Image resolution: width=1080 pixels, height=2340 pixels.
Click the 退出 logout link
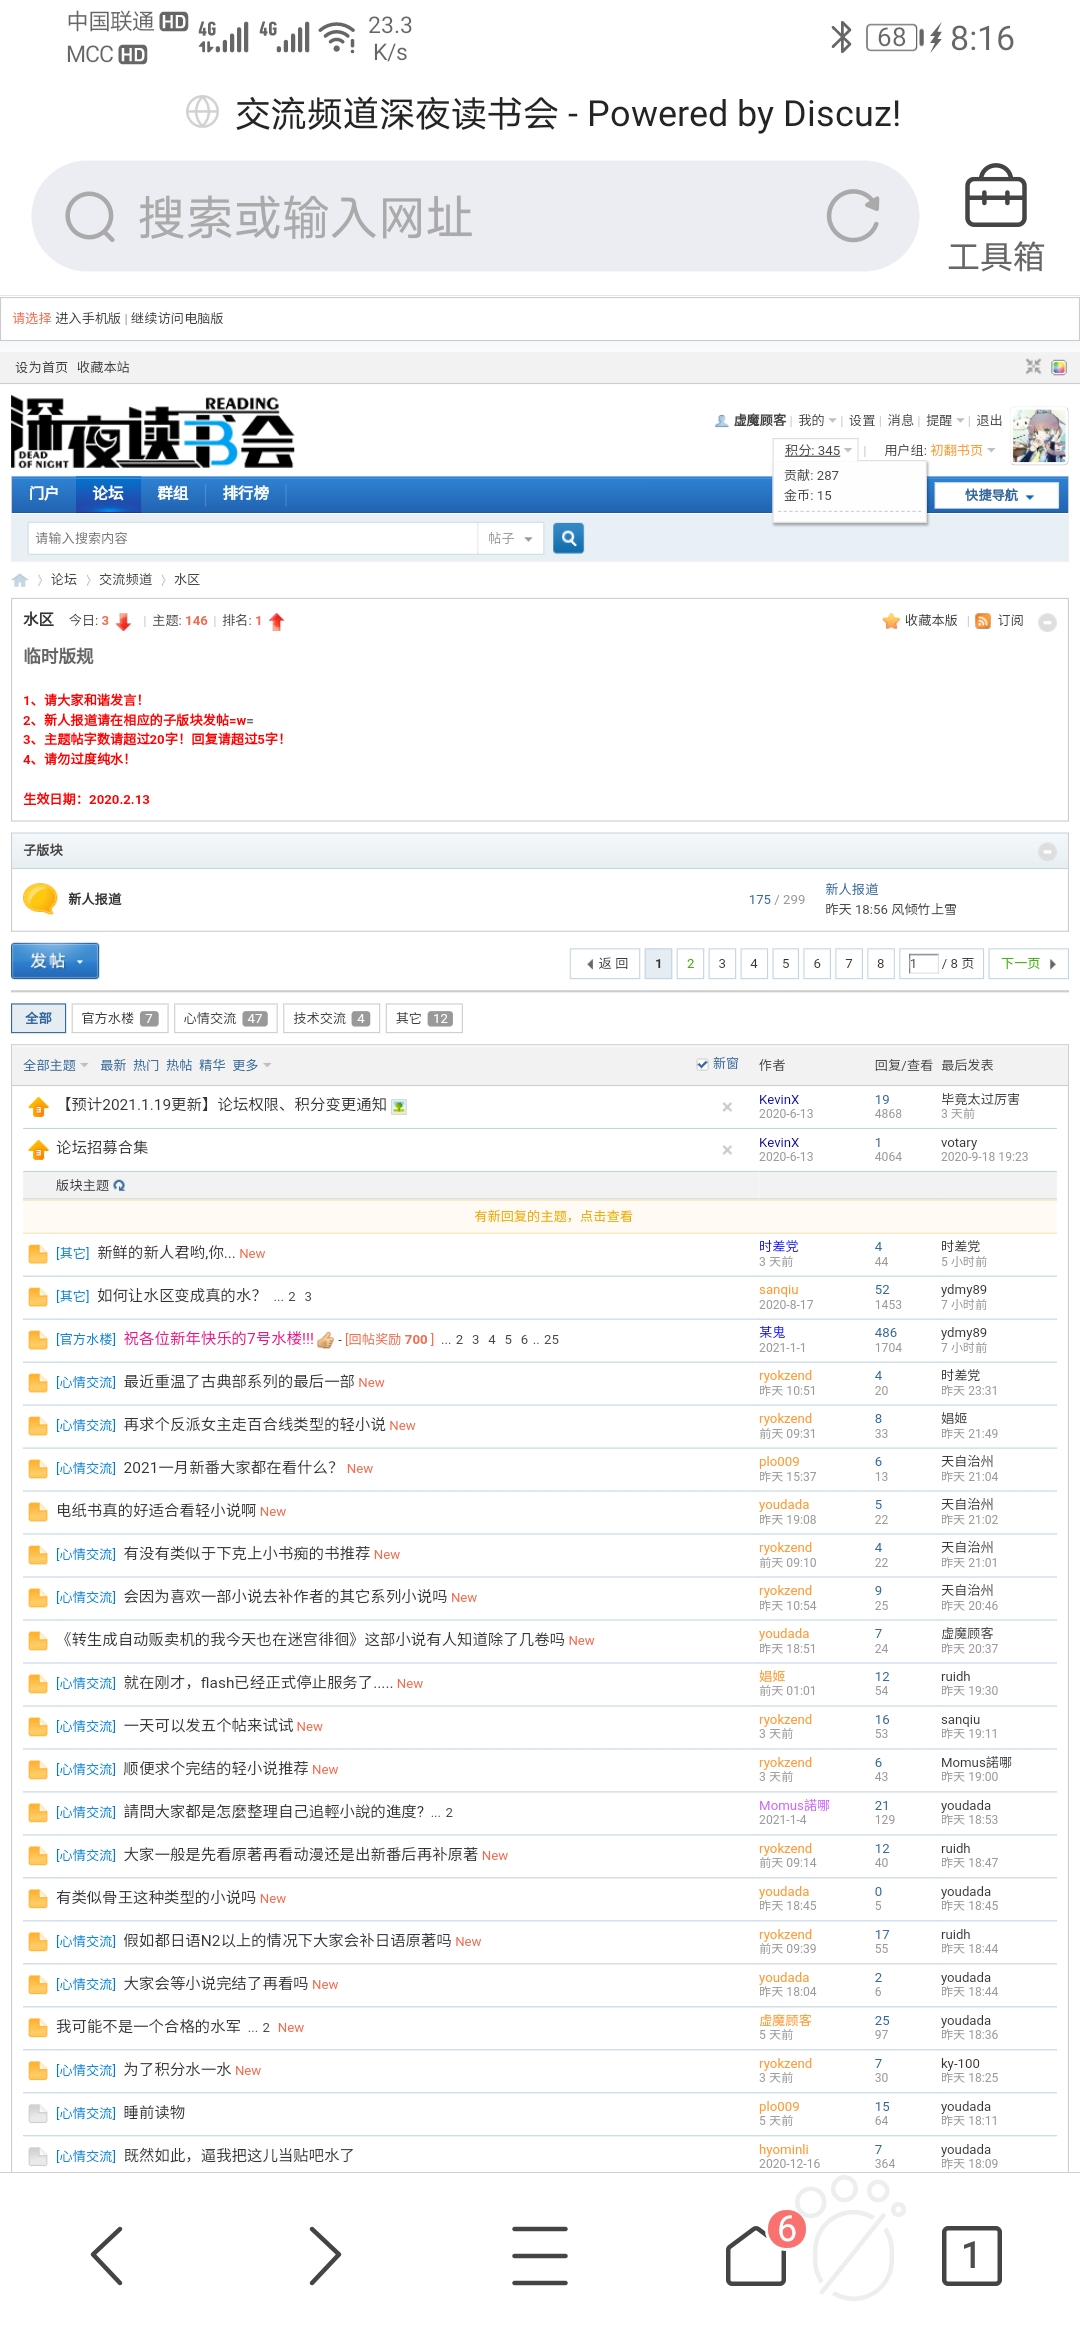coord(989,421)
